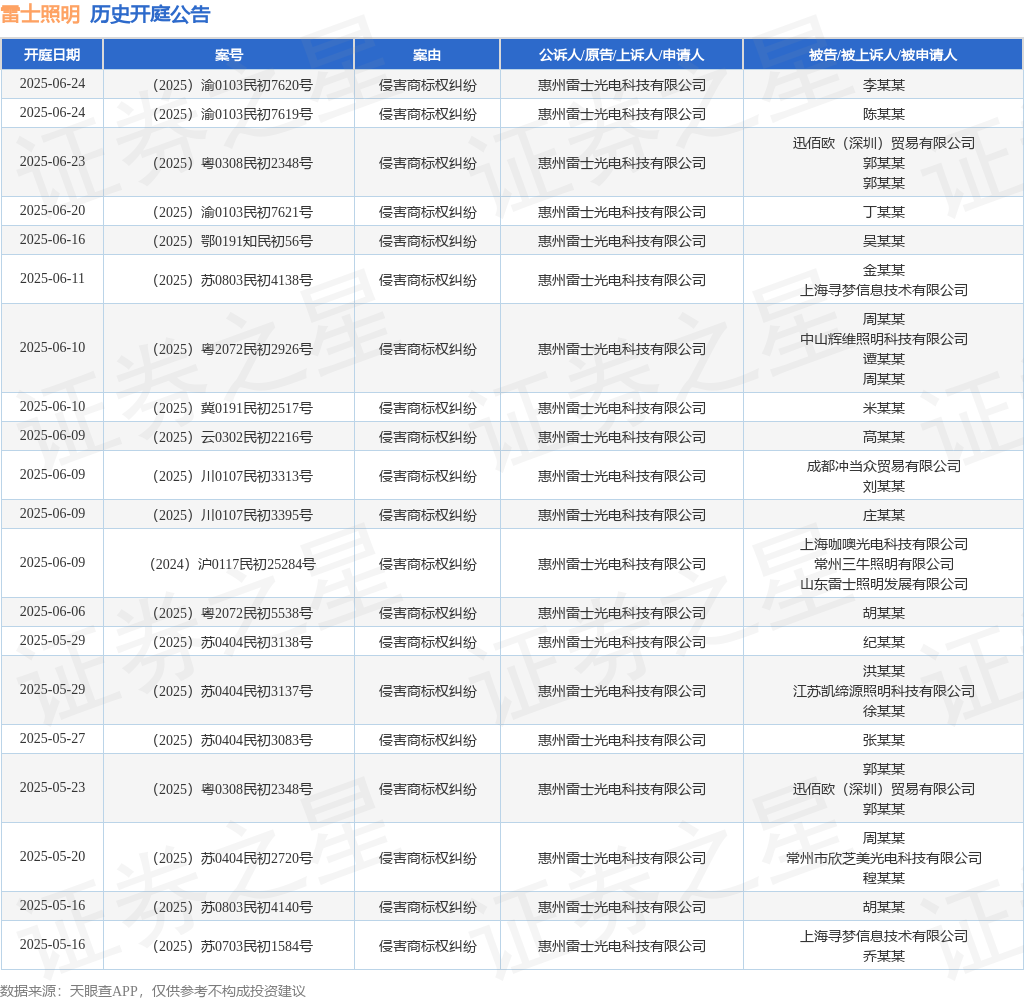Click 粤0308民初2348号 in the 2025-05-23 row
This screenshot has width=1024, height=1000.
pos(232,789)
